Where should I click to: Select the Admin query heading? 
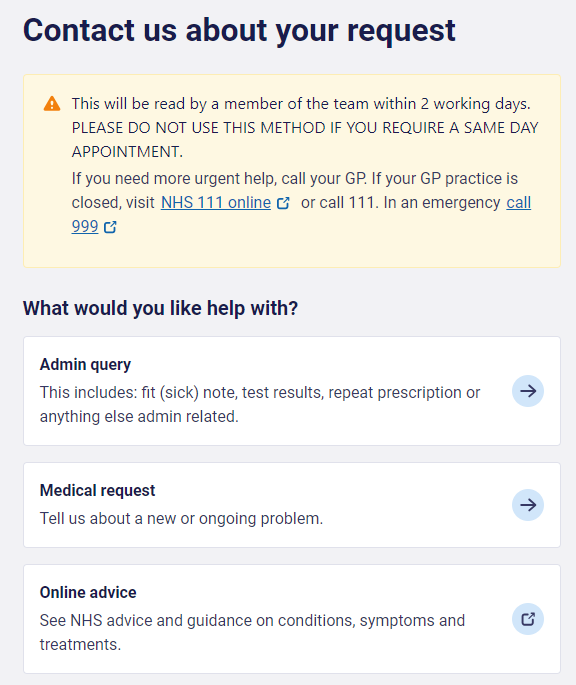point(85,364)
